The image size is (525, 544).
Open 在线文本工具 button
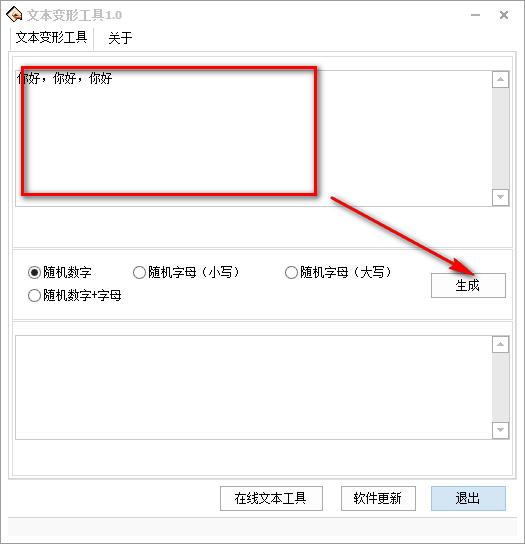271,498
